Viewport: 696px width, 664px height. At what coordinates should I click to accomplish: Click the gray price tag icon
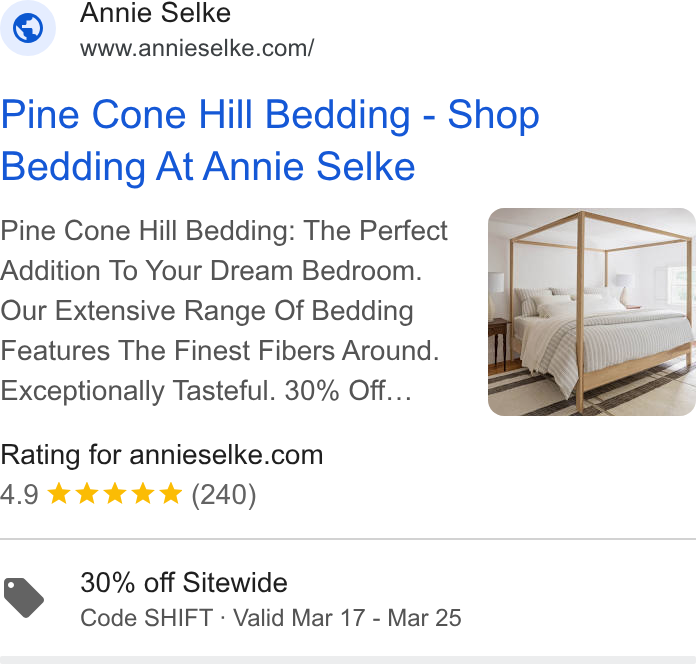(x=24, y=597)
